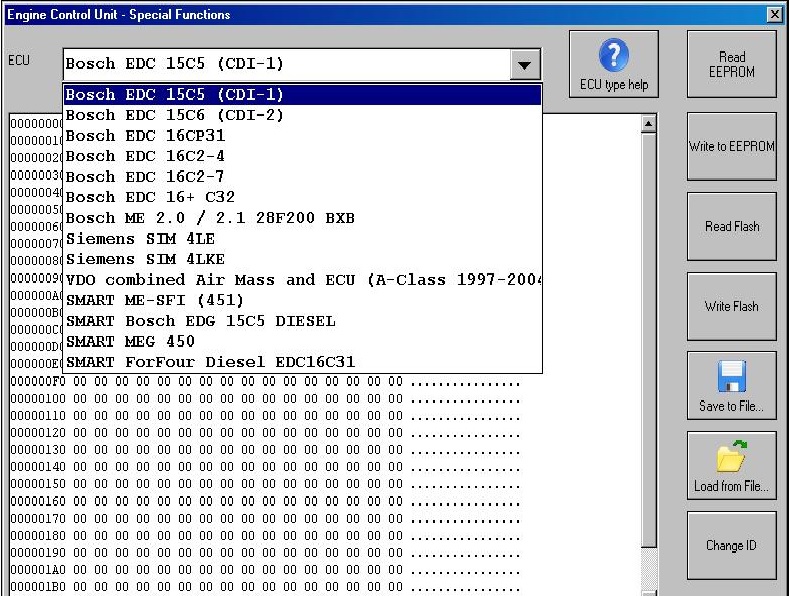Screen dimensions: 789x596
Task: Click the Read Flash button
Action: 731,227
